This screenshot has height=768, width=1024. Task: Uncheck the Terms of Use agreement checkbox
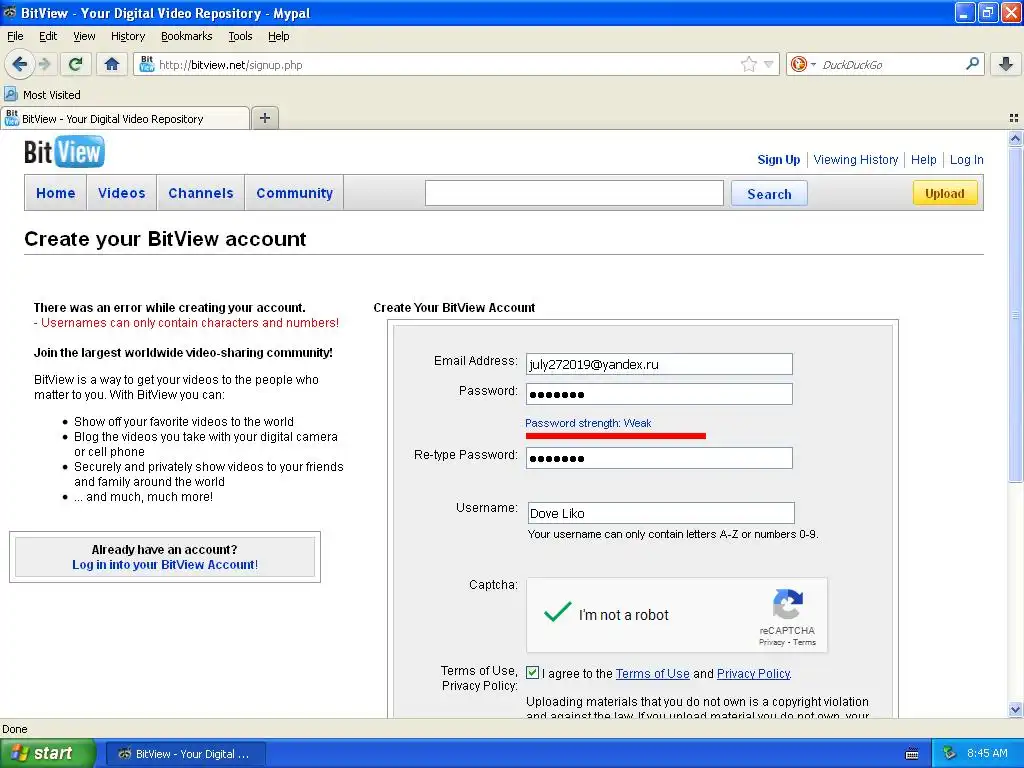click(x=532, y=673)
